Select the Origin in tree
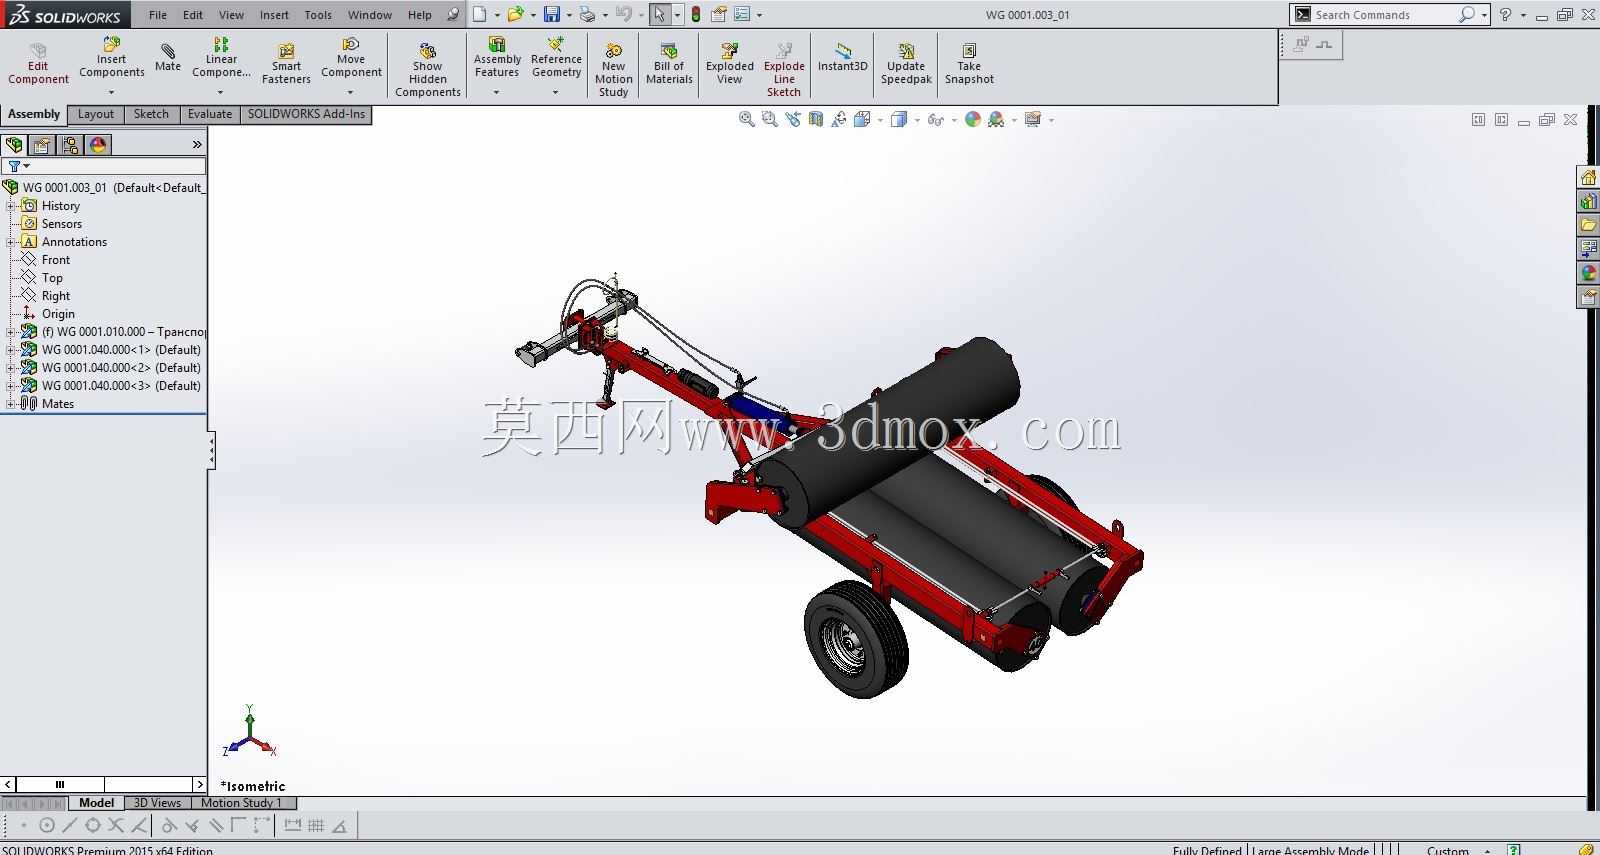Image resolution: width=1600 pixels, height=855 pixels. [x=58, y=314]
